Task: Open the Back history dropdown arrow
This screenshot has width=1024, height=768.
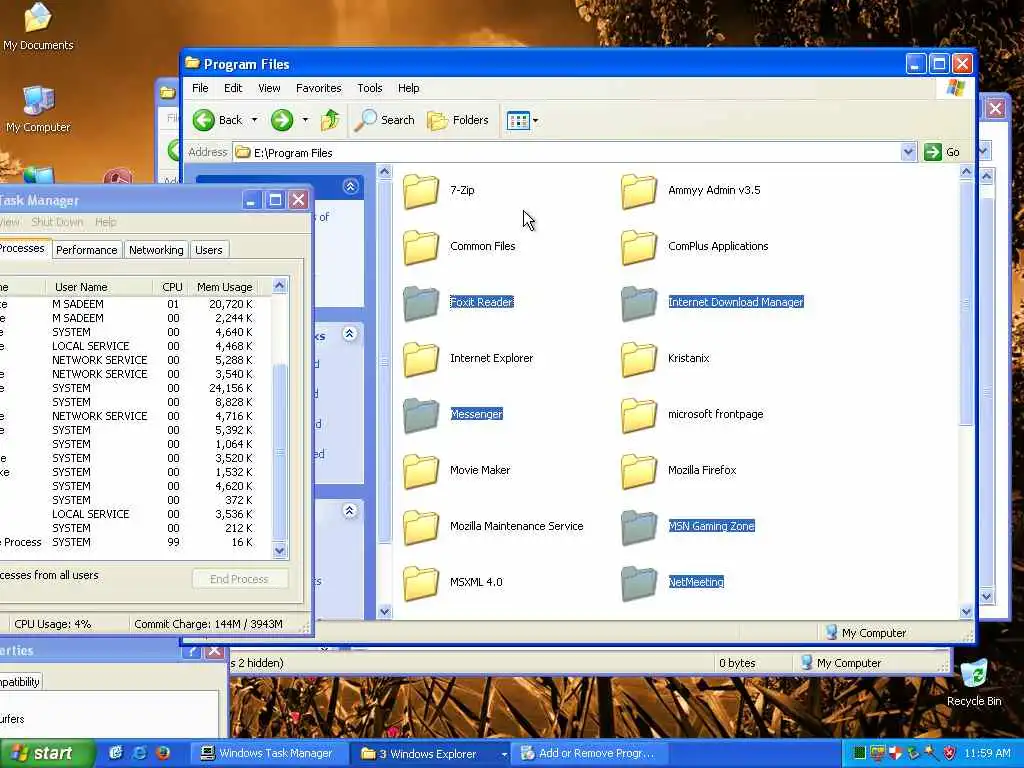Action: (x=255, y=120)
